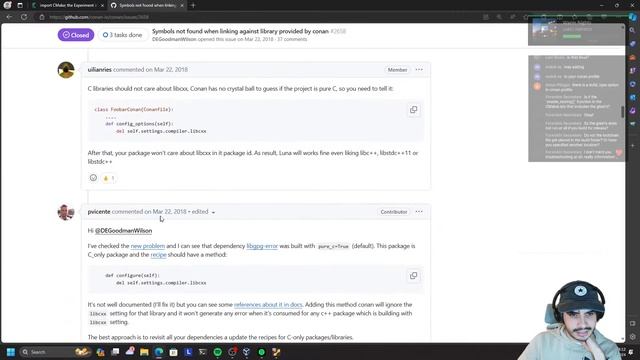
Task: Copy the 'def configure(self)' code block
Action: point(413,276)
